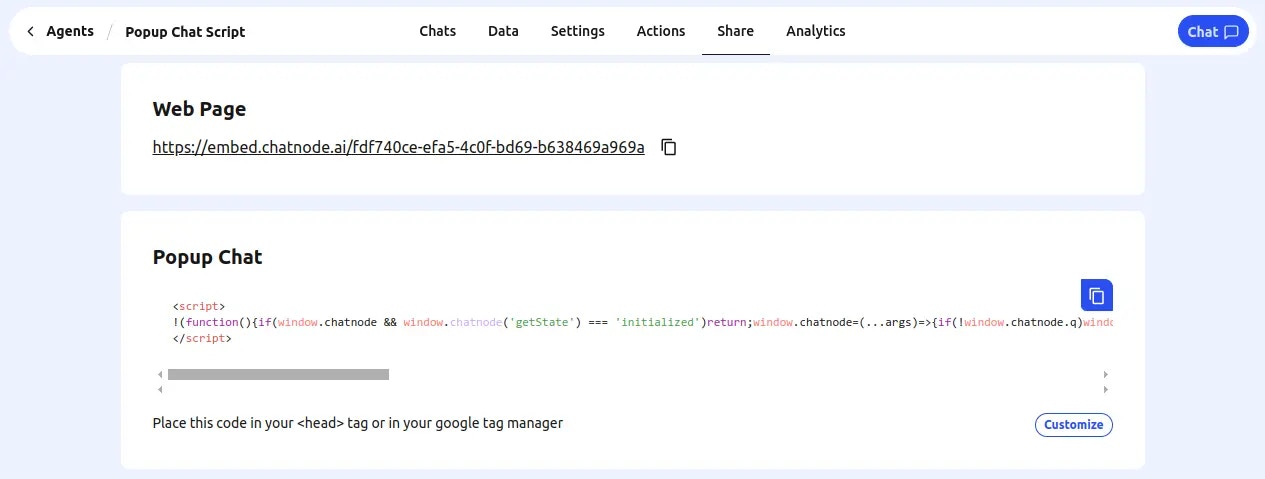Click the closing </script> tag line

click(202, 339)
